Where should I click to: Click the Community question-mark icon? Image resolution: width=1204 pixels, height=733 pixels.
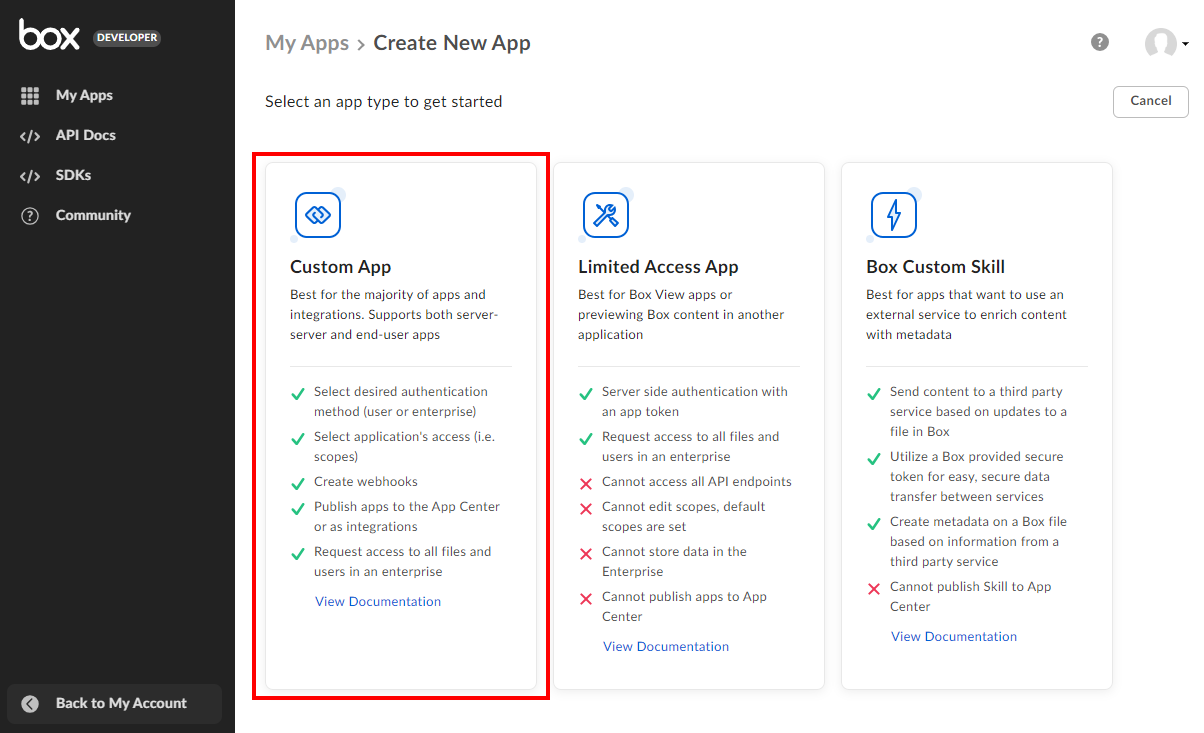(30, 216)
